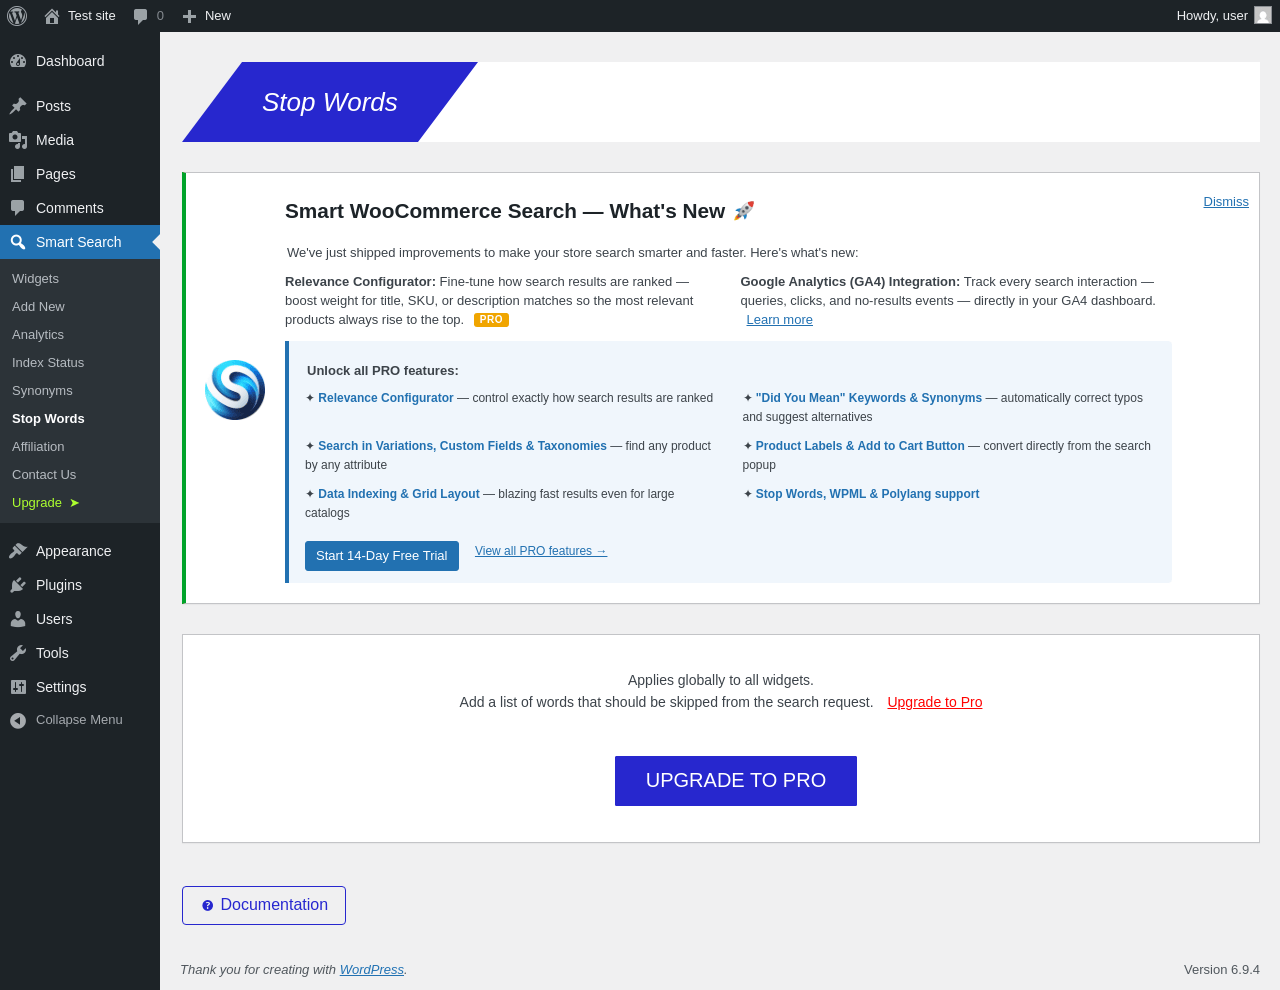Click the big UPGRADE TO PRO button

[736, 781]
